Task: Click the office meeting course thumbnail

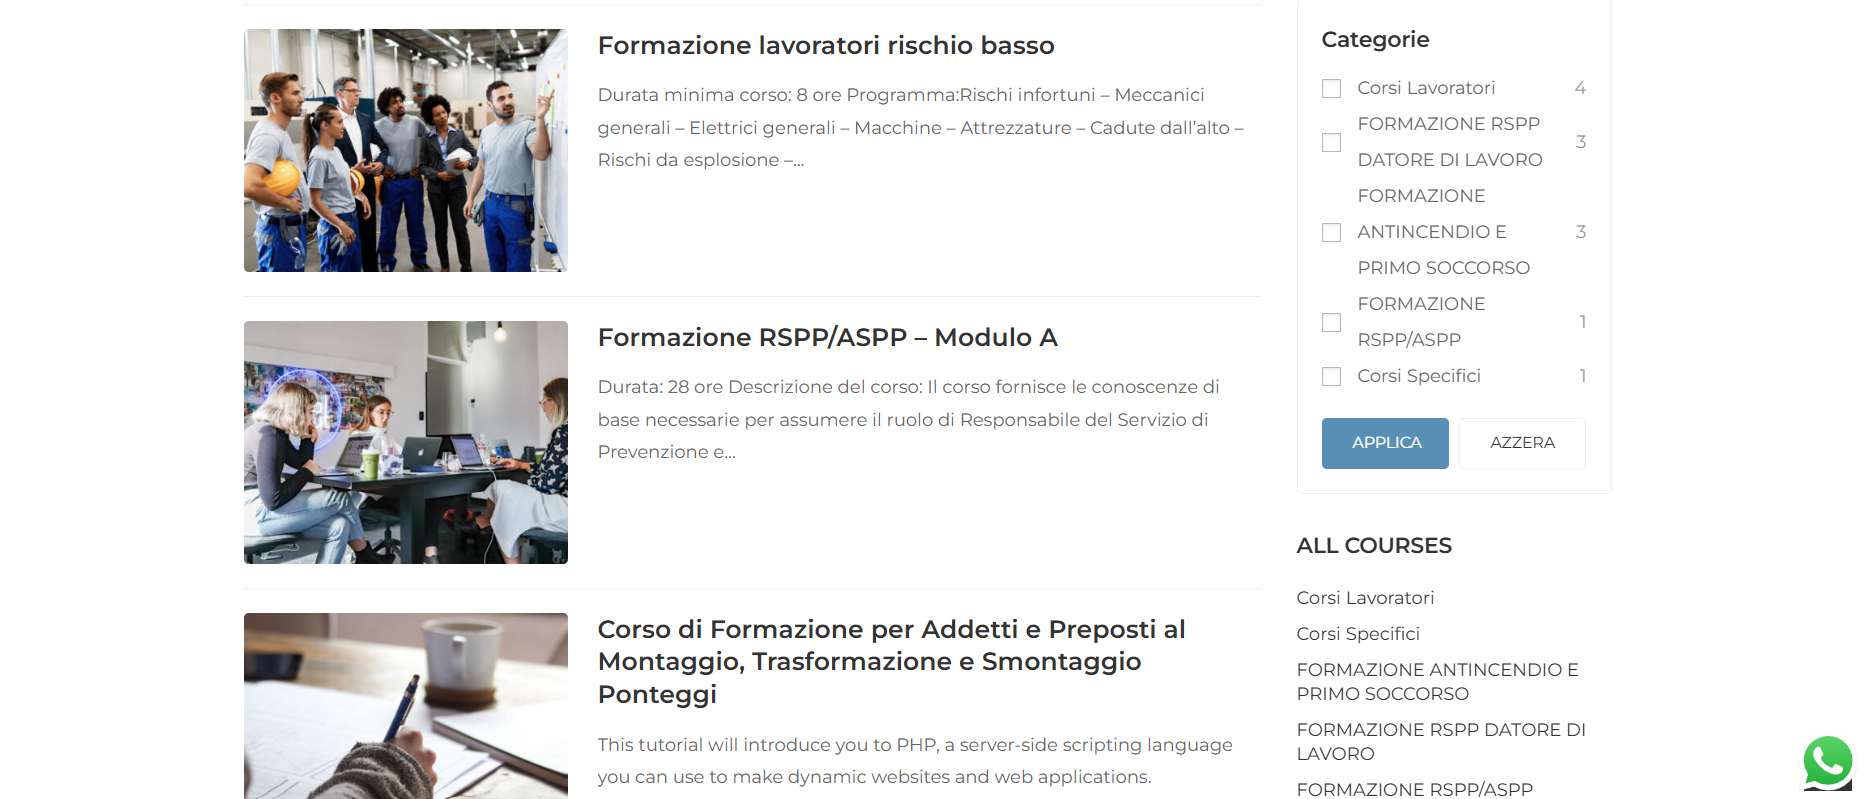Action: [405, 442]
